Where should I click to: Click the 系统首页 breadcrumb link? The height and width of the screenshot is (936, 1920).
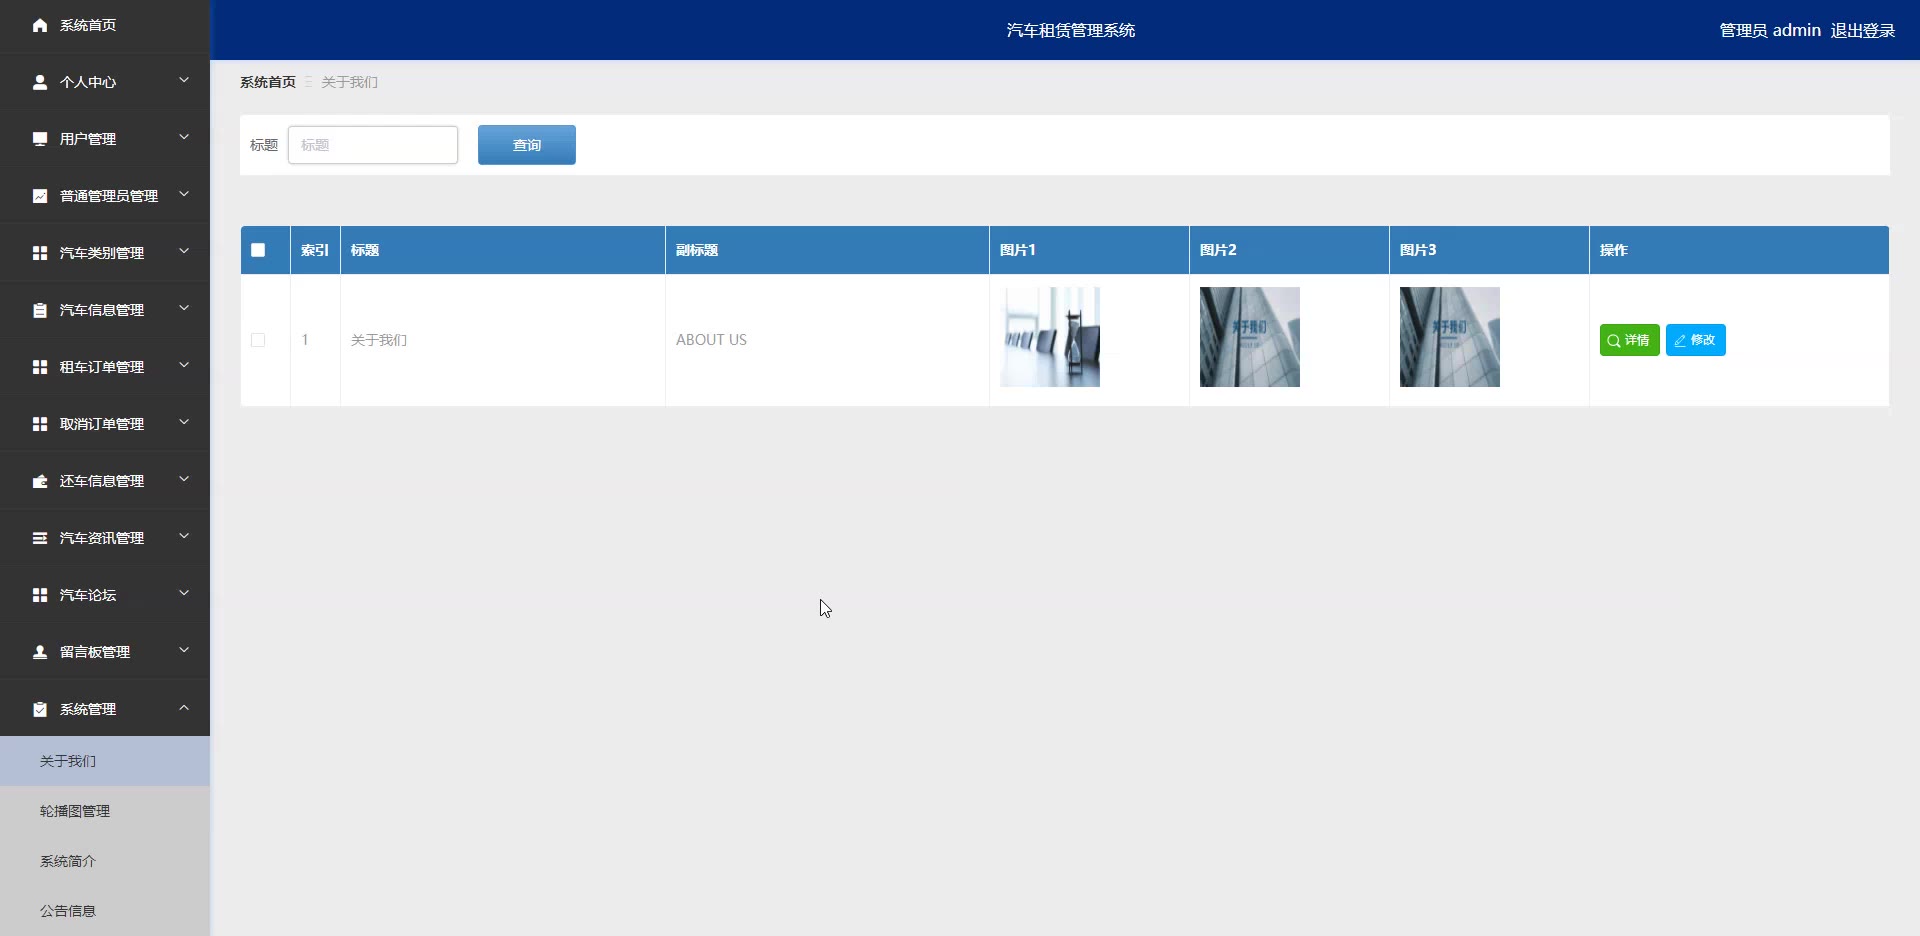tap(268, 82)
